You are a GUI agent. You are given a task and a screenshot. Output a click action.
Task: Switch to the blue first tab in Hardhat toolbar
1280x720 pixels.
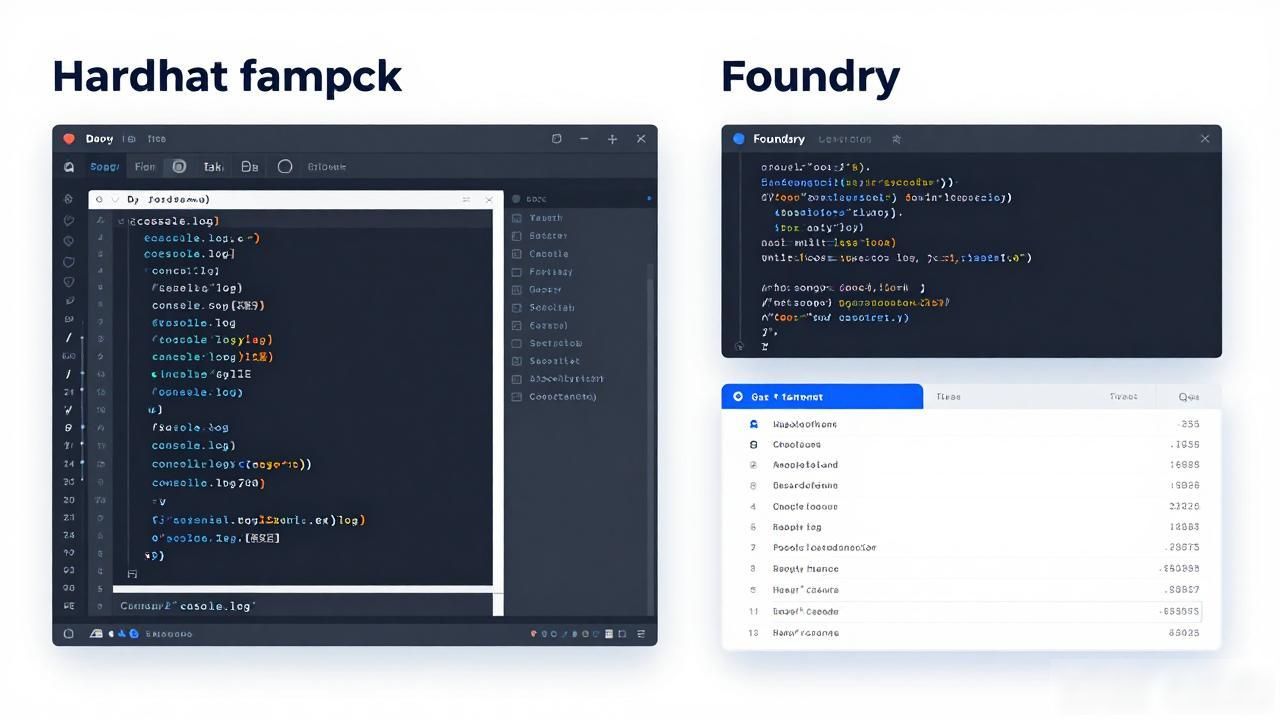(105, 167)
